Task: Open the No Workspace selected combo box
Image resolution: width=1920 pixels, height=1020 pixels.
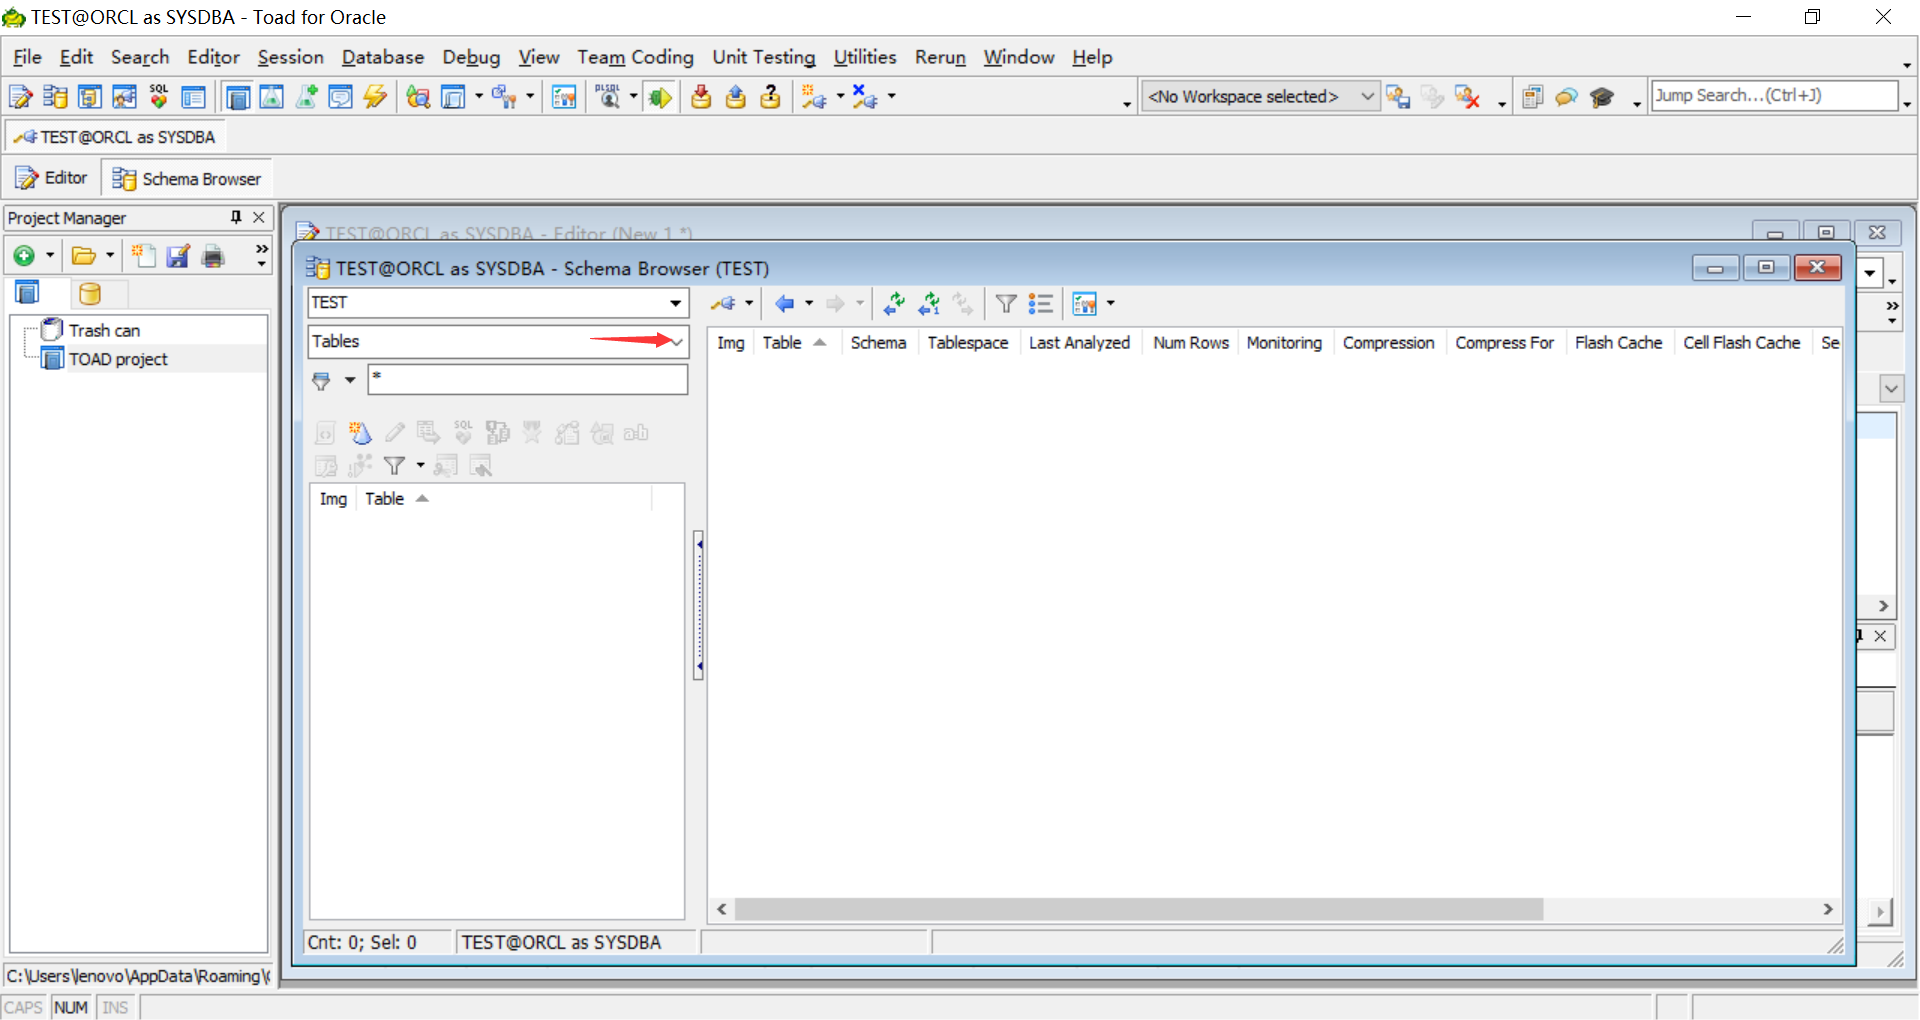Action: coord(1261,96)
